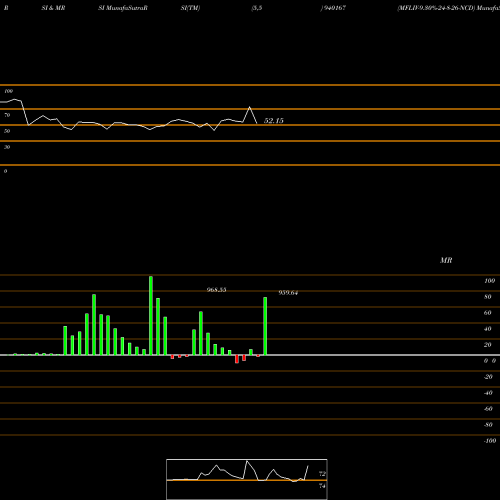
Task: Click the MR axis label -100
Action: [x=489, y=441]
